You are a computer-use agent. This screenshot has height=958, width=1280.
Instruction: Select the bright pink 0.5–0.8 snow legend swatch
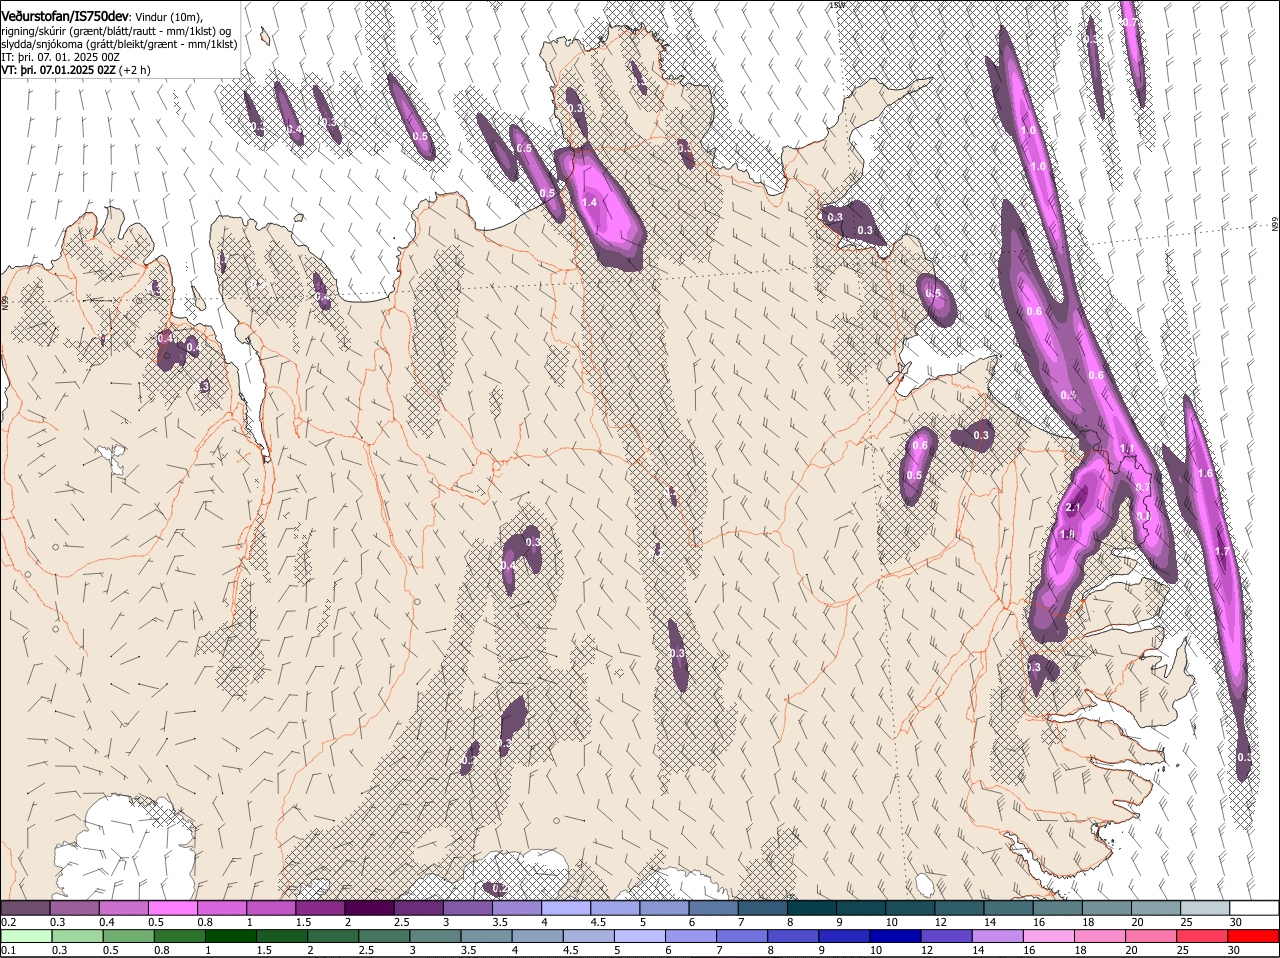pos(172,907)
